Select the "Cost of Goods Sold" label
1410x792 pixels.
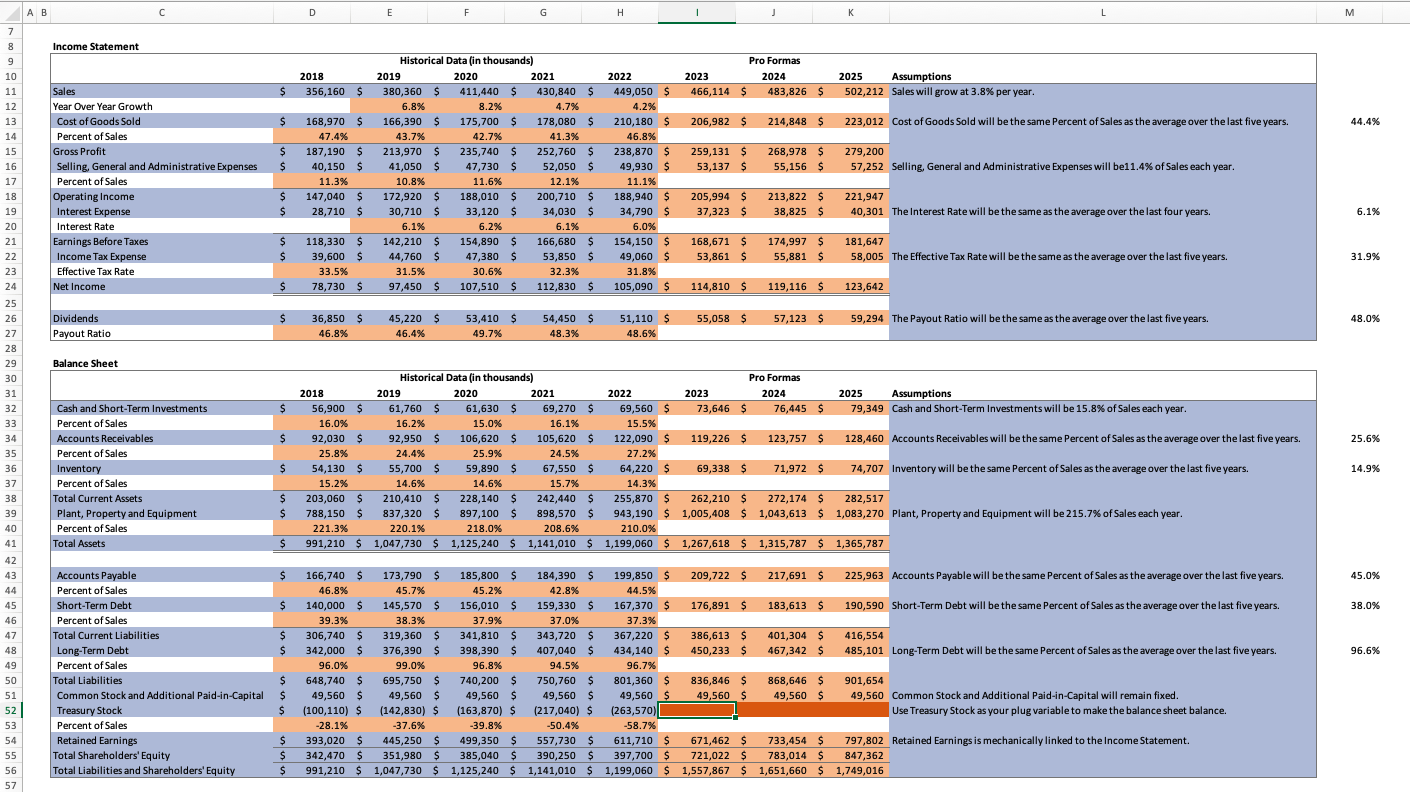tap(99, 121)
